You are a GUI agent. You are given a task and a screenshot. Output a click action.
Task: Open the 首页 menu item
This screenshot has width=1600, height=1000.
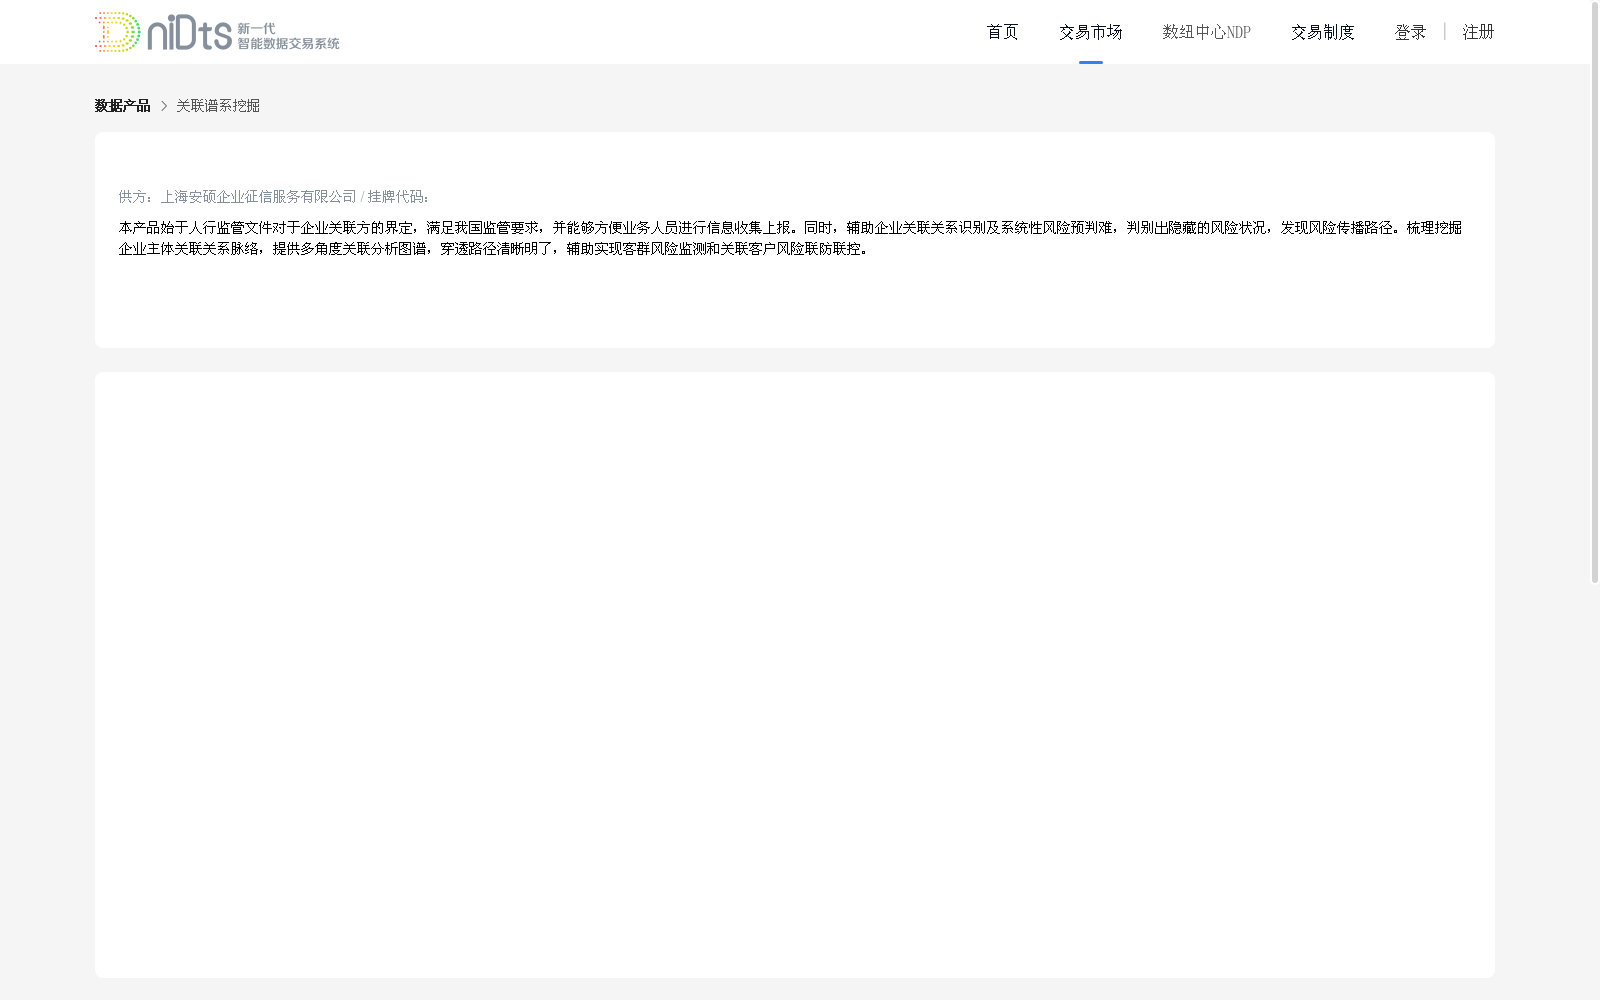(1002, 32)
